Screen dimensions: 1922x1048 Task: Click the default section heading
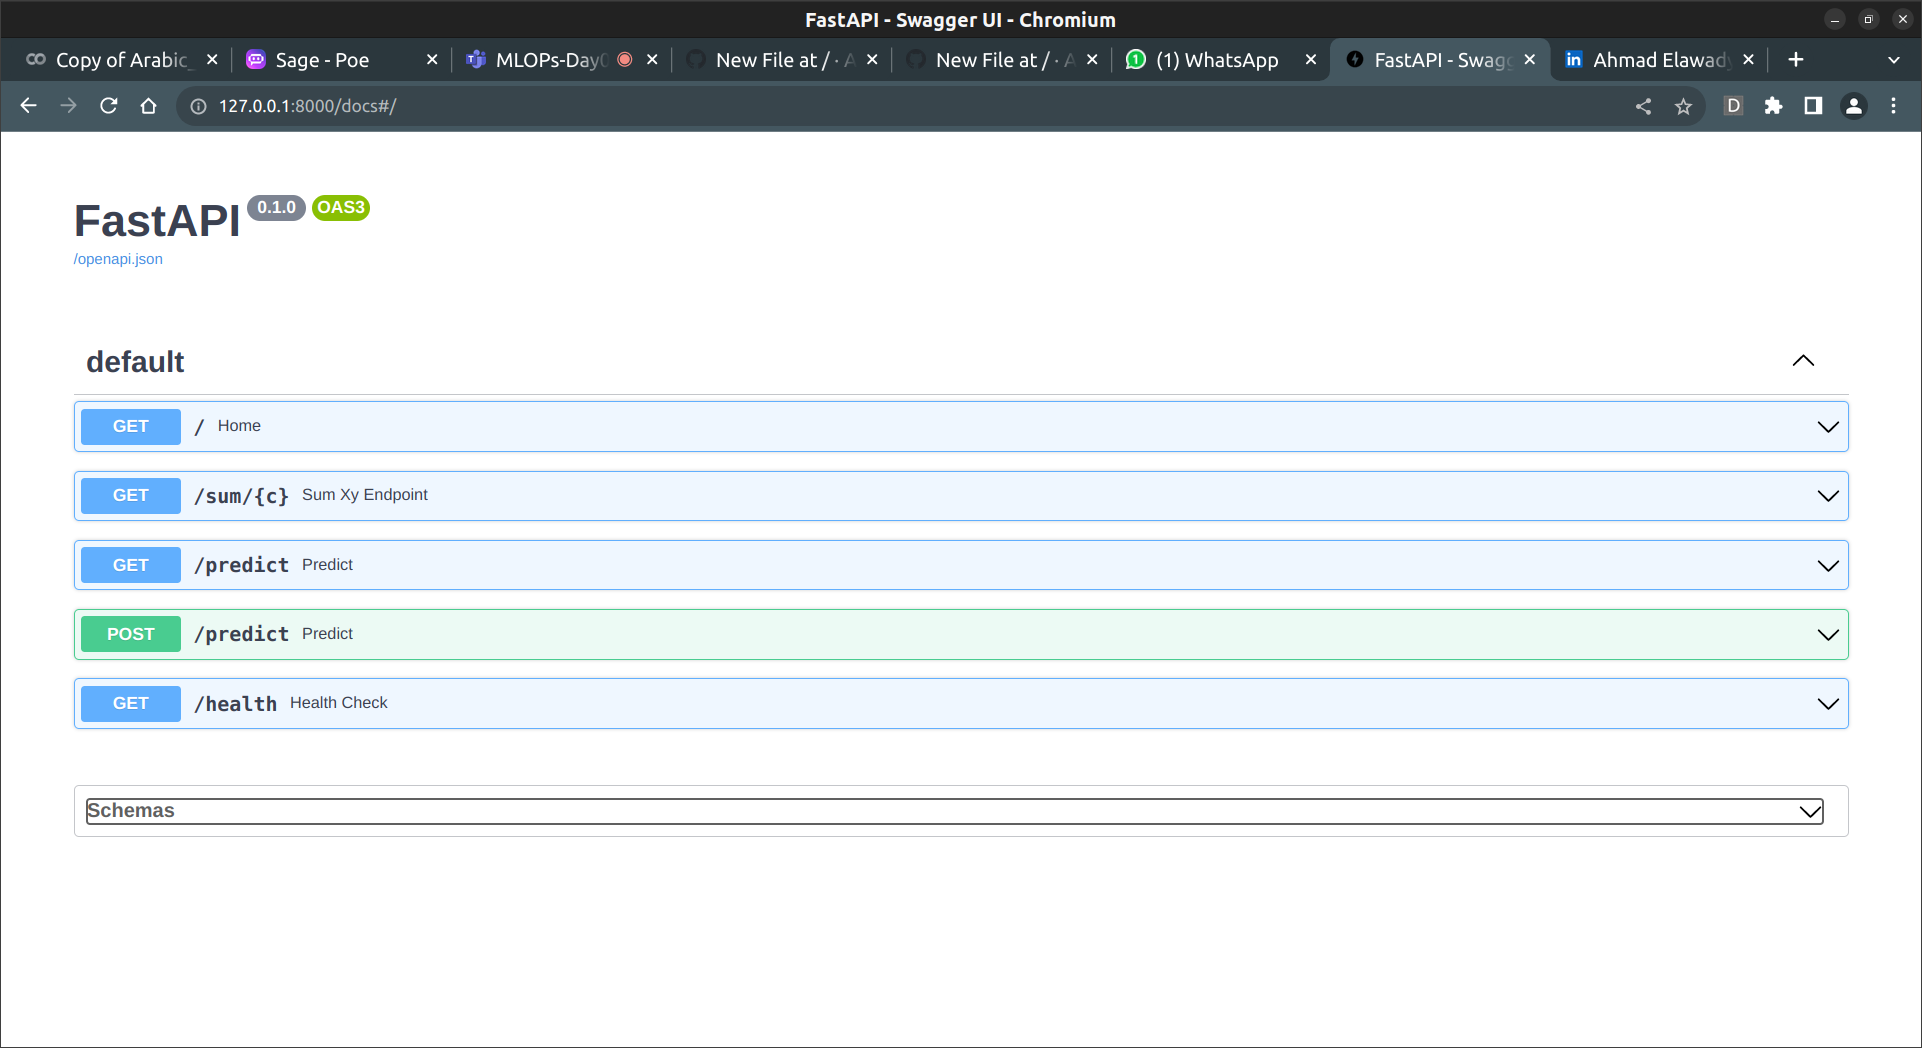tap(135, 362)
